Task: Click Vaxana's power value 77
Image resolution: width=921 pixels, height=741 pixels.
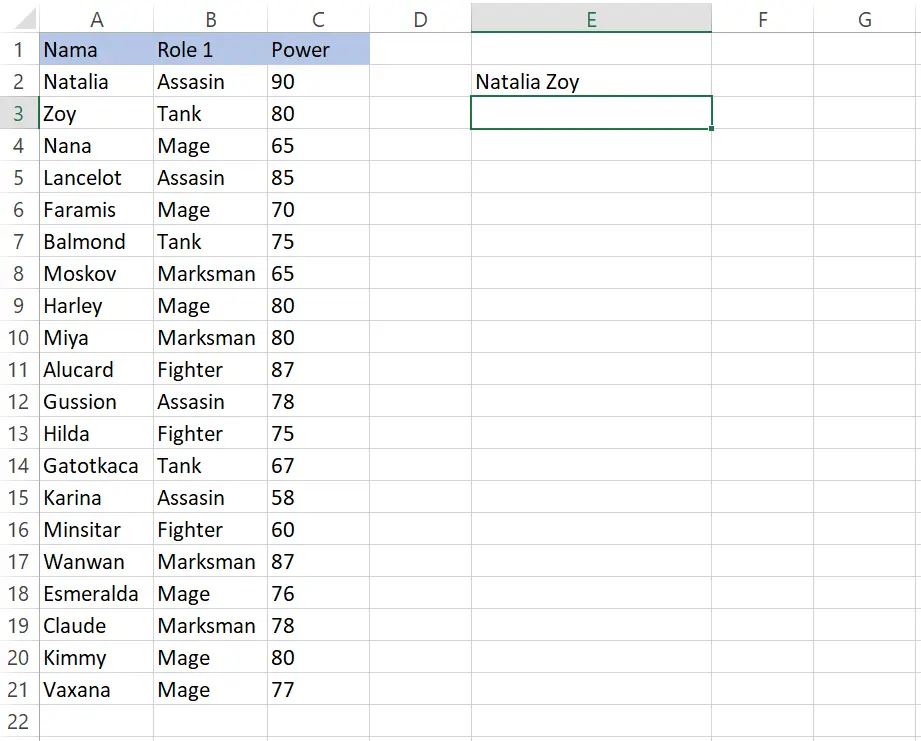Action: tap(318, 689)
